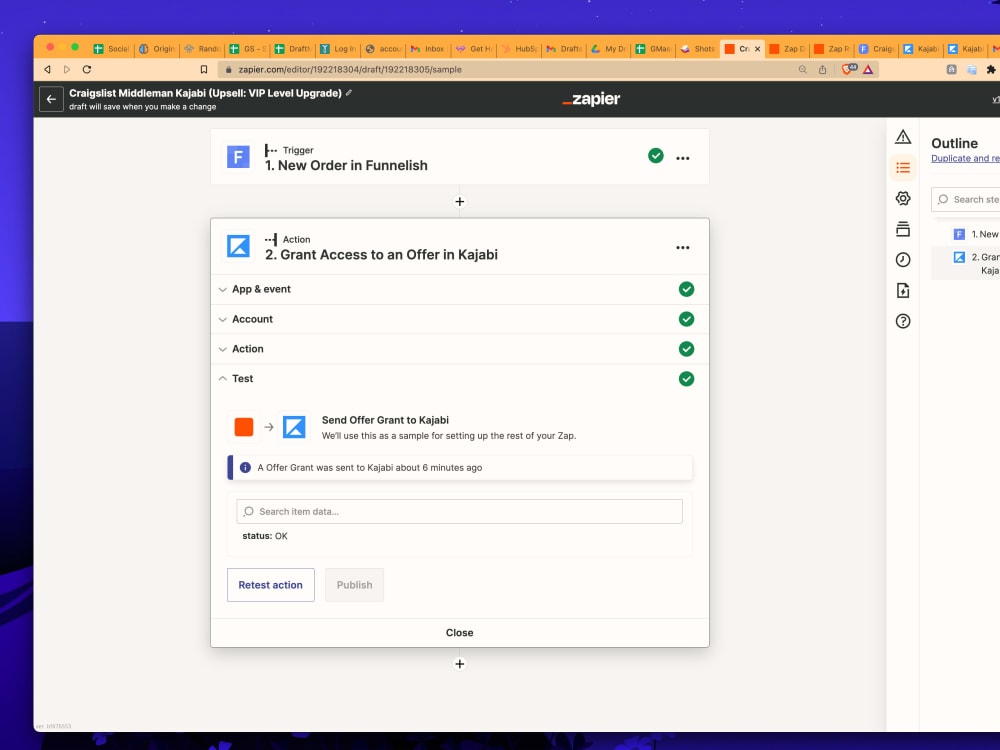Viewport: 1000px width, 750px height.
Task: Select the Outline icon in the right sidebar
Action: click(903, 168)
